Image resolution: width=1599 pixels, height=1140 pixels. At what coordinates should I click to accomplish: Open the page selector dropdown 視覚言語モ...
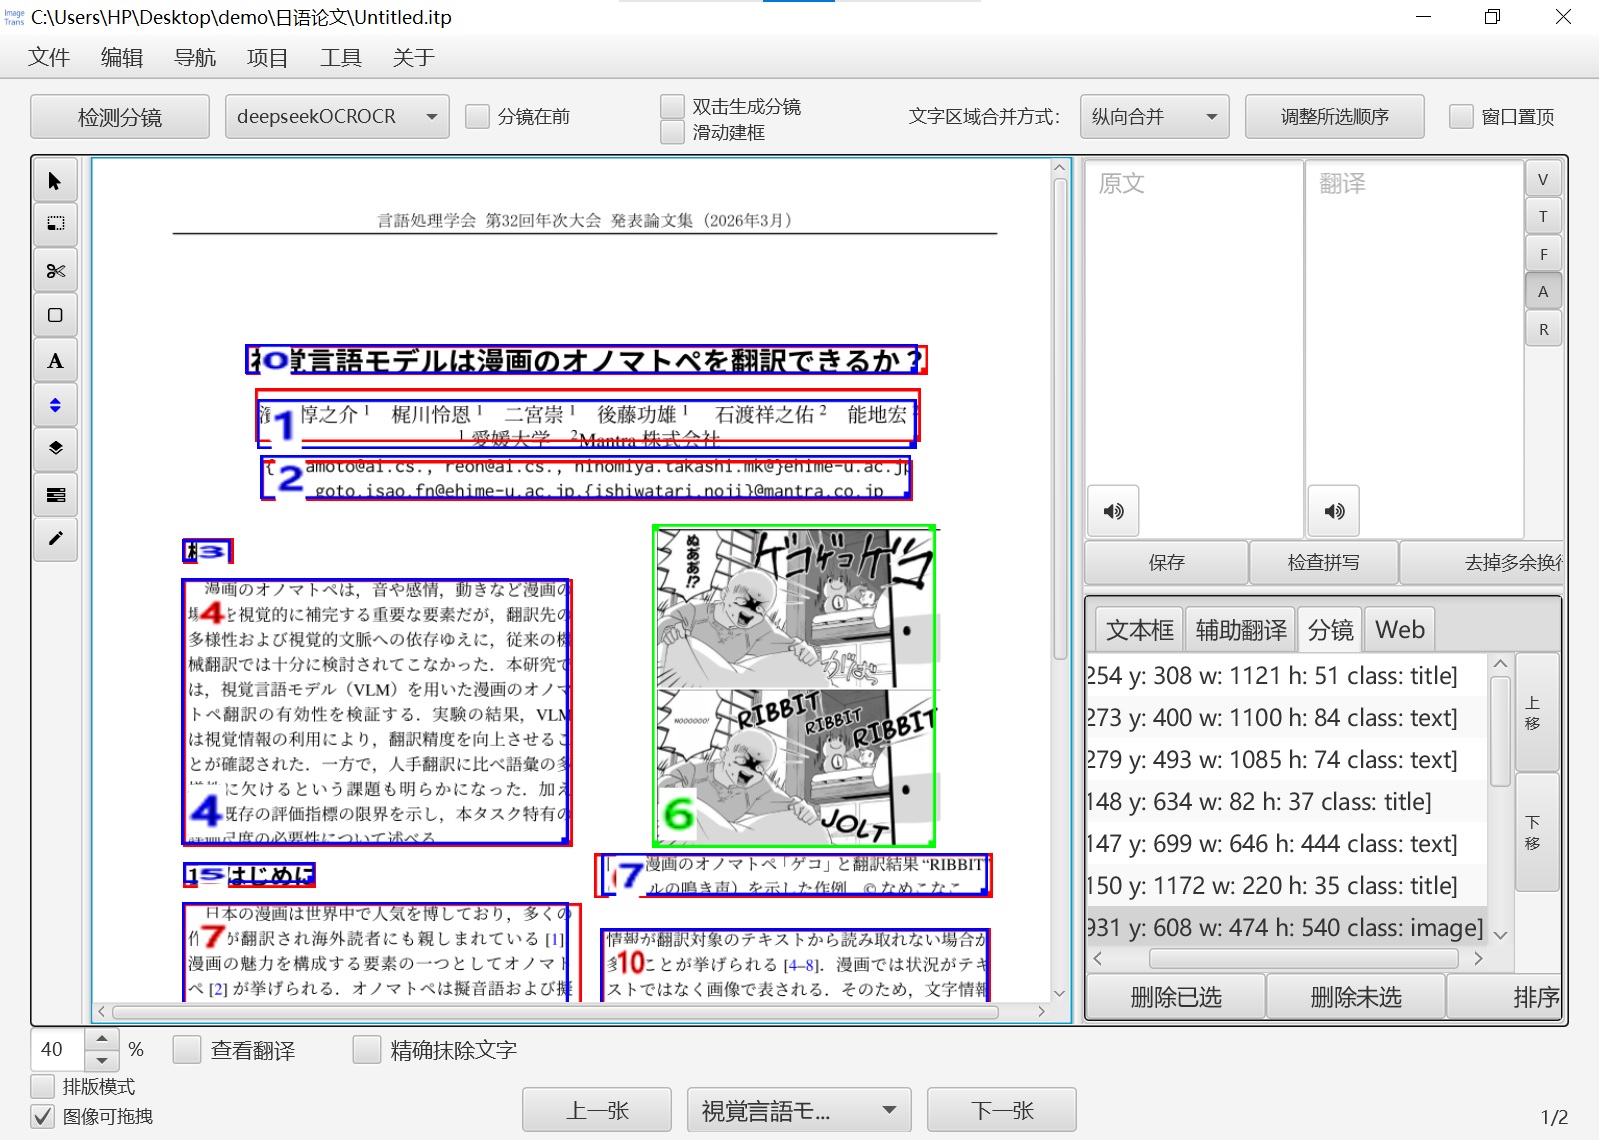799,1110
